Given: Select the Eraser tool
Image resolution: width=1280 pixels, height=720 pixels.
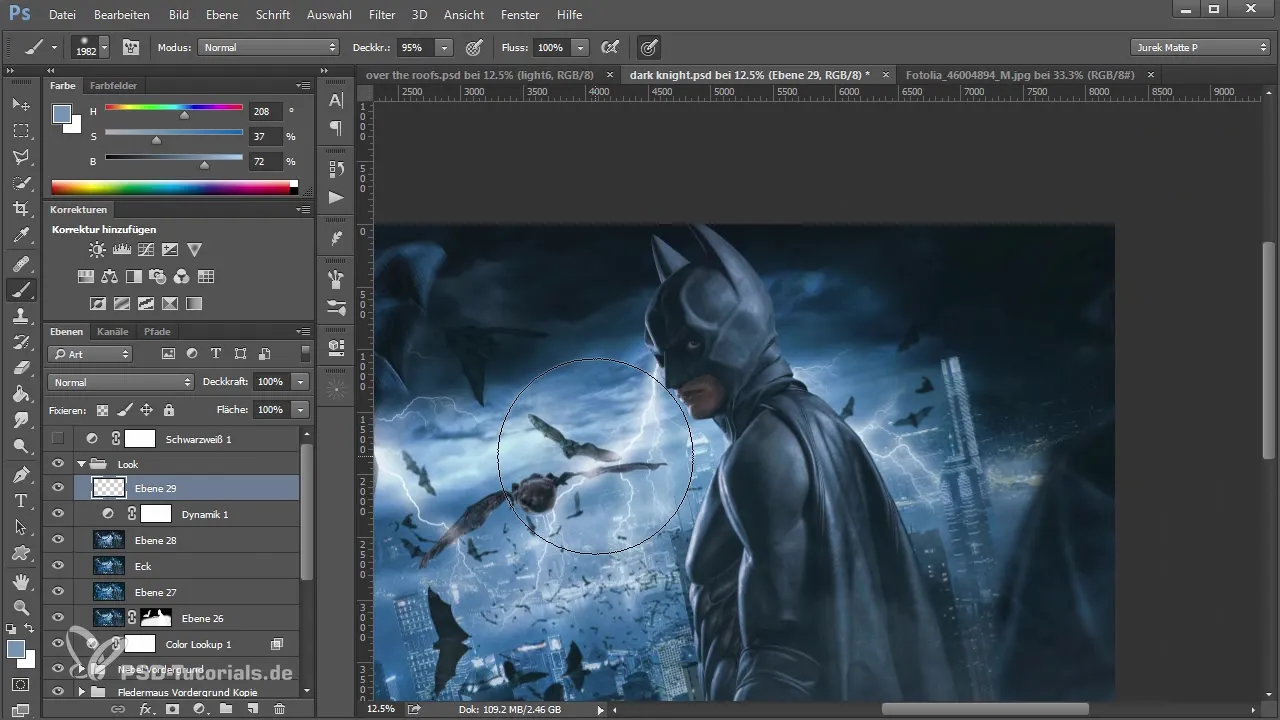Looking at the screenshot, I should click(x=21, y=368).
